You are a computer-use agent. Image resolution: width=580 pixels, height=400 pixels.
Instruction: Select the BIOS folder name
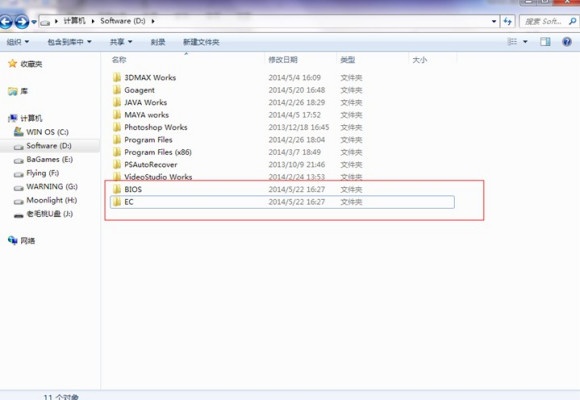pyautogui.click(x=133, y=189)
